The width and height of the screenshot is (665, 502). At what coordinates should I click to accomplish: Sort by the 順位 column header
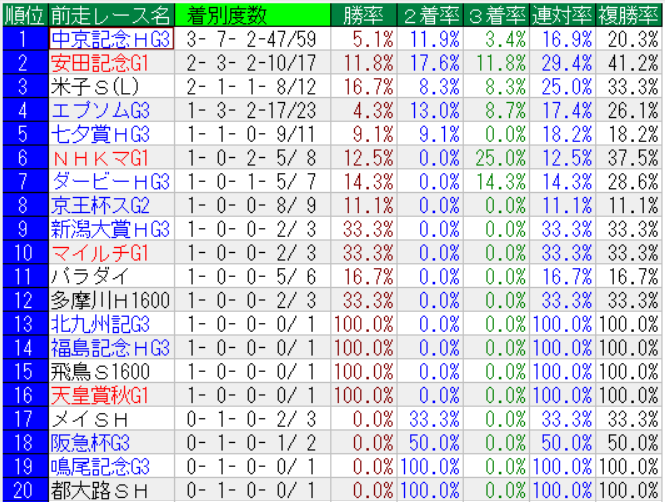coord(25,15)
